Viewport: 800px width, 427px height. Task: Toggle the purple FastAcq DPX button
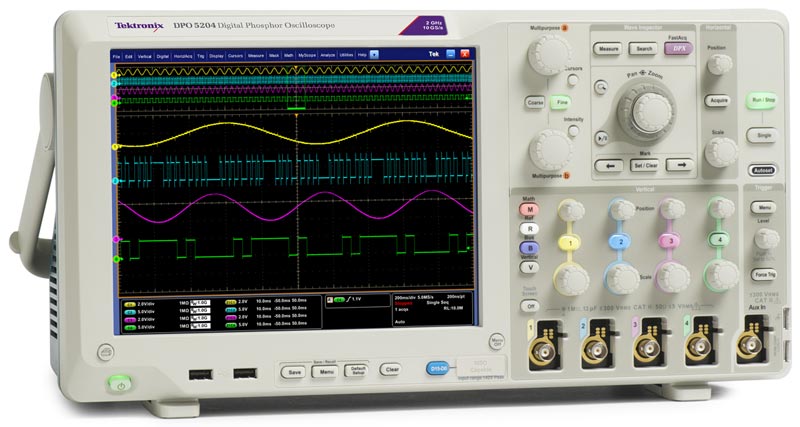[678, 48]
